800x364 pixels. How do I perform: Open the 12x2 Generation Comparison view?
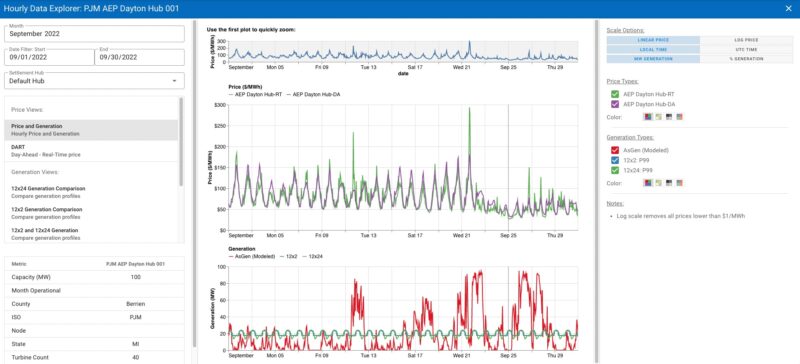click(x=91, y=213)
